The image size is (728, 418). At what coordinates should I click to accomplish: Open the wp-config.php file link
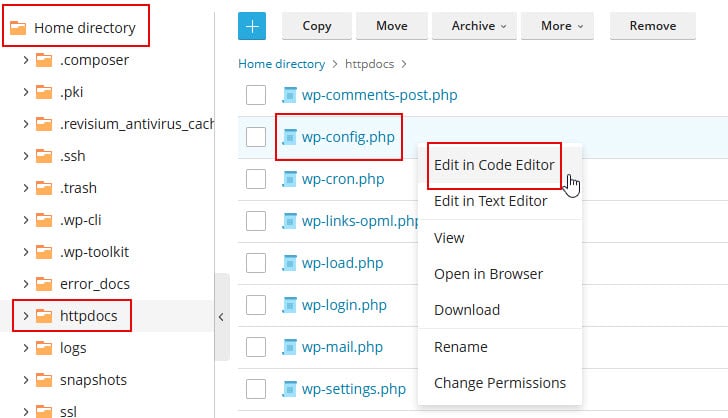tap(348, 137)
